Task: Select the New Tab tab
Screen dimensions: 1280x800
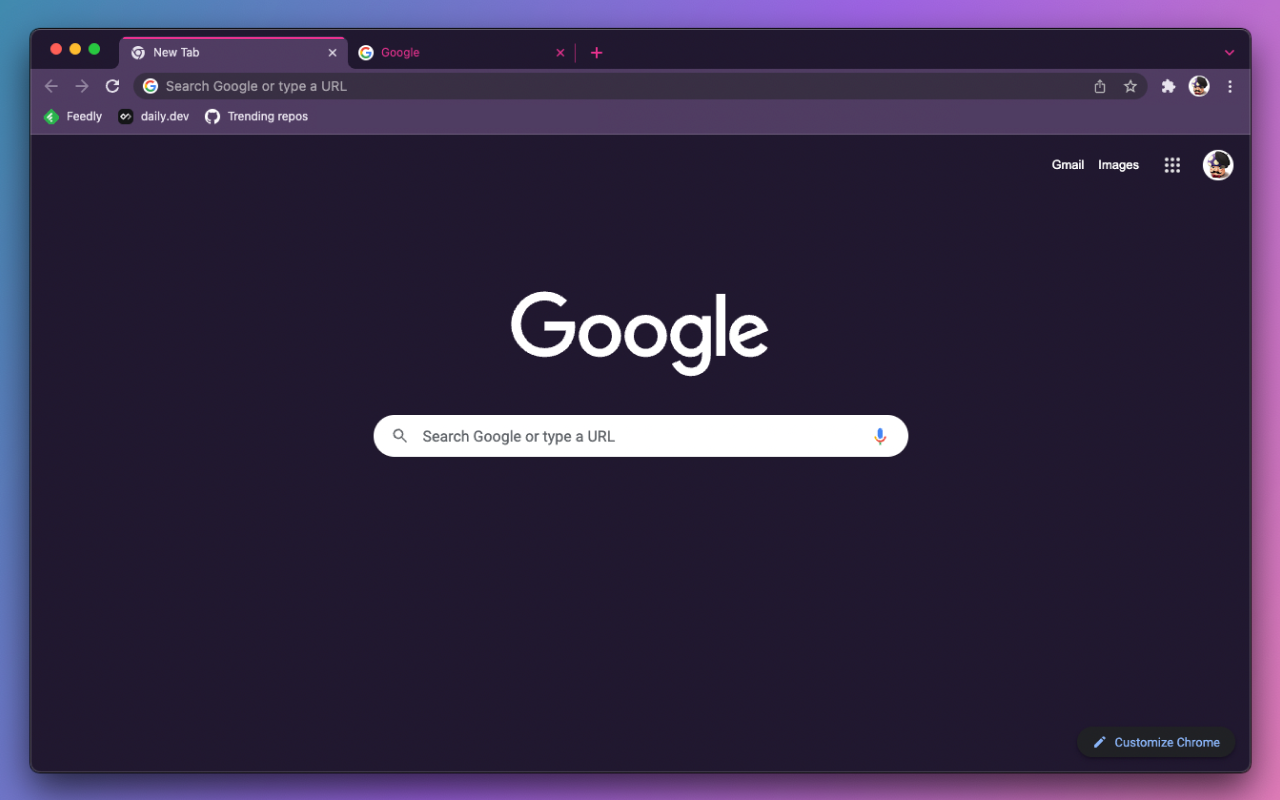Action: 234,53
